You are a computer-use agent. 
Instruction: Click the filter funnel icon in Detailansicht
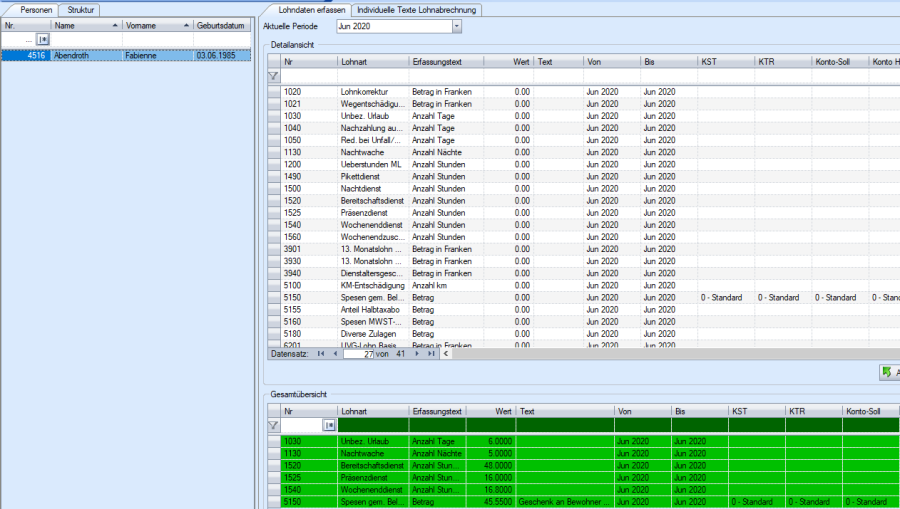coord(273,76)
